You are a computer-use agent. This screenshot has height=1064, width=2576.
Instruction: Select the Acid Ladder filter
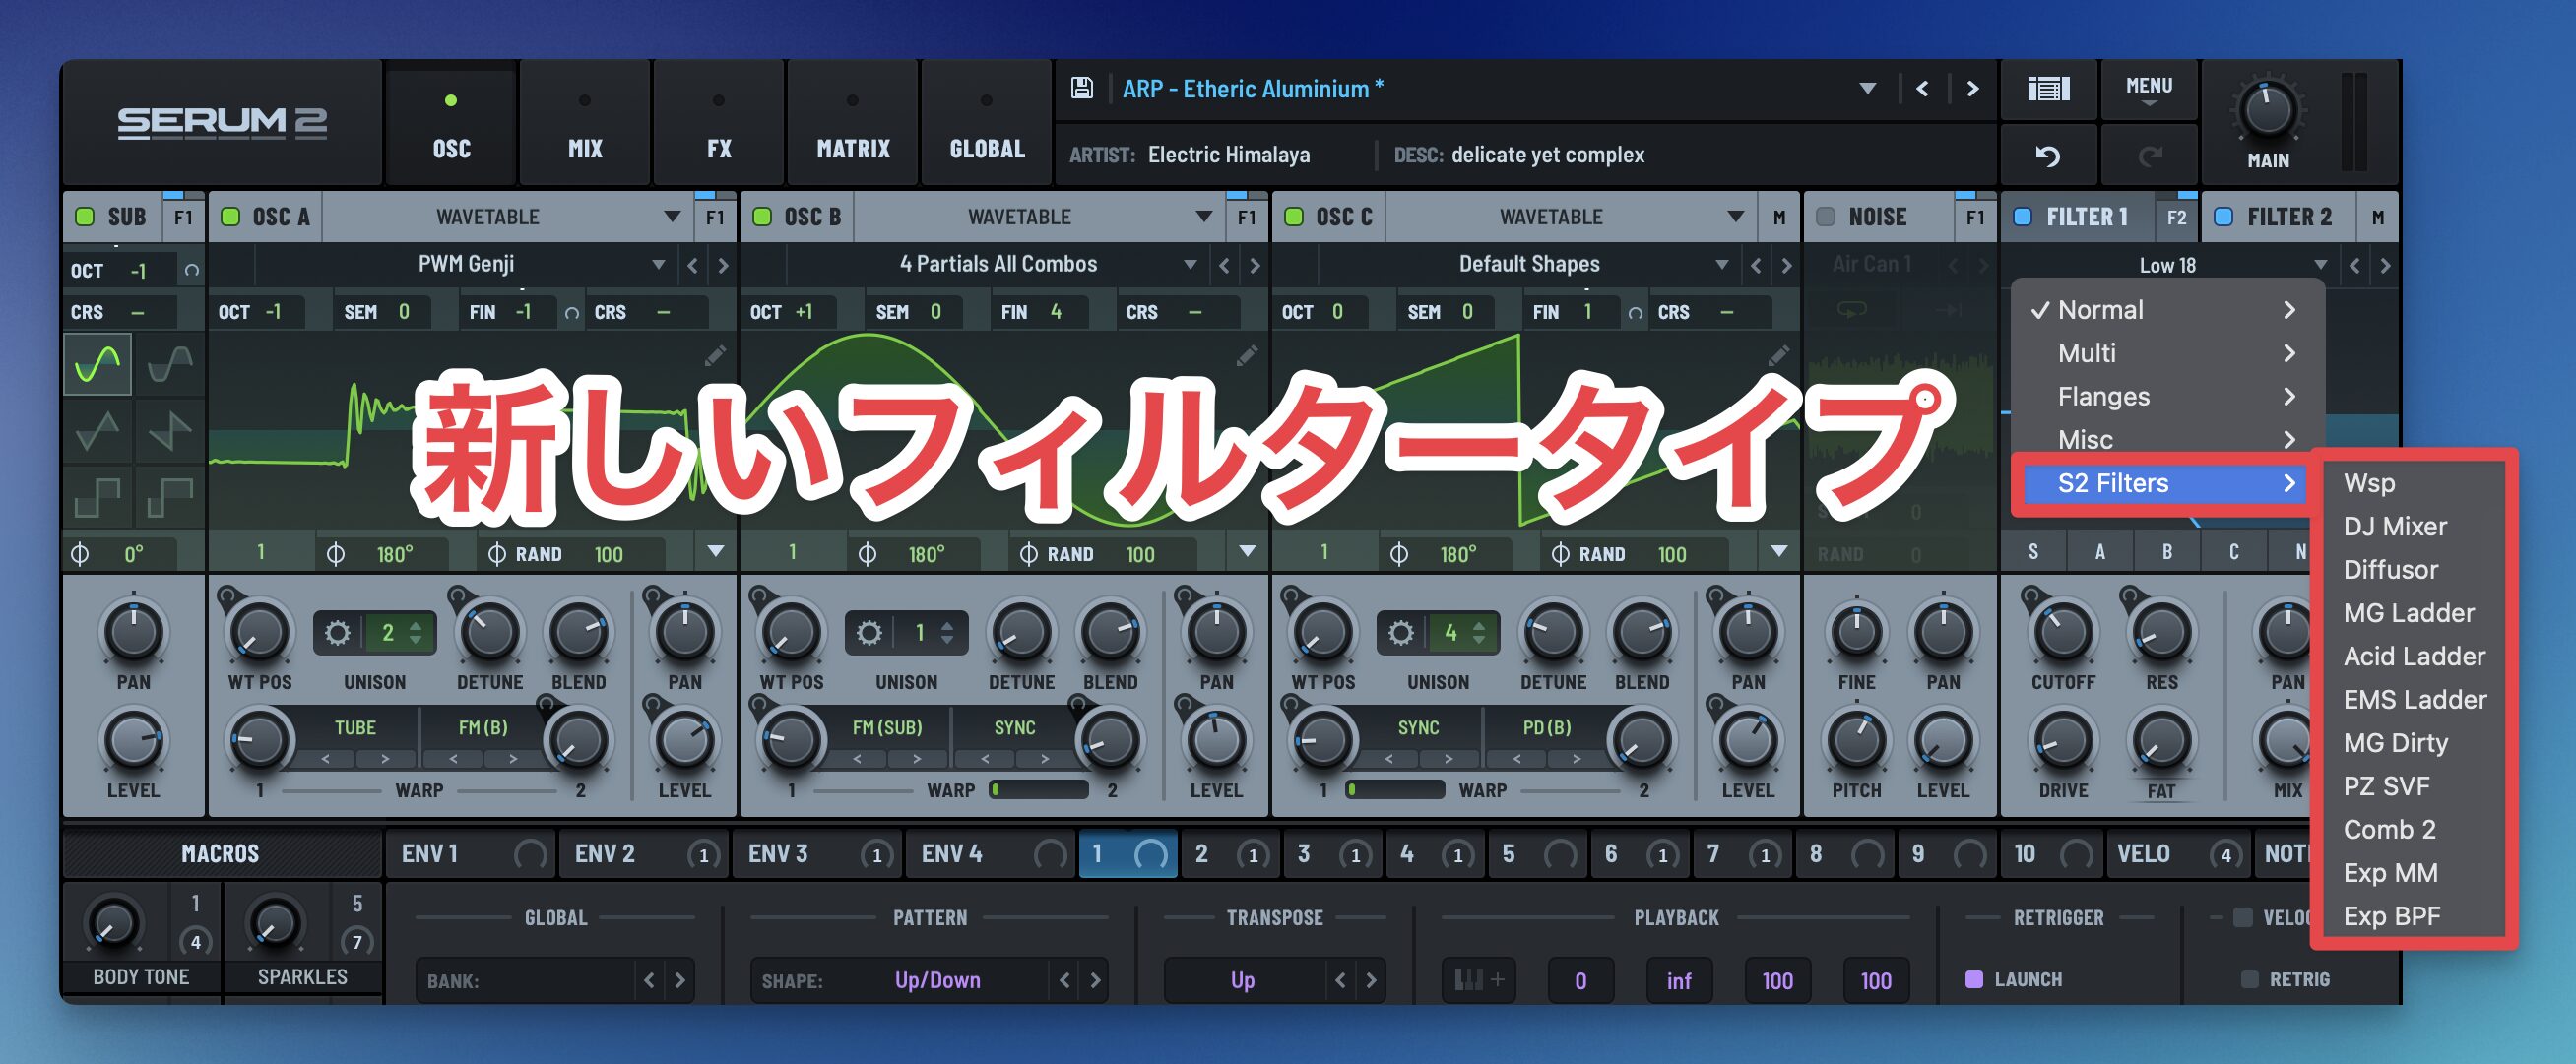[2414, 656]
